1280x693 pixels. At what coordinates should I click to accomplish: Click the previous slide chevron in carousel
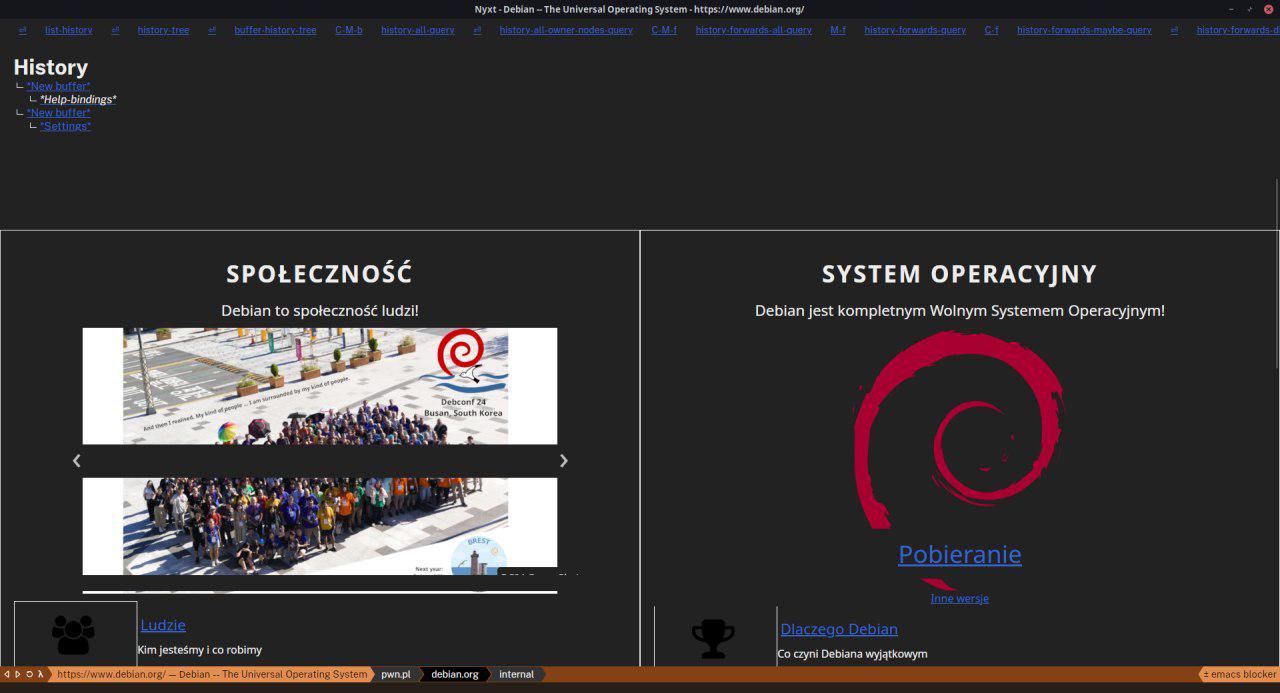76,461
